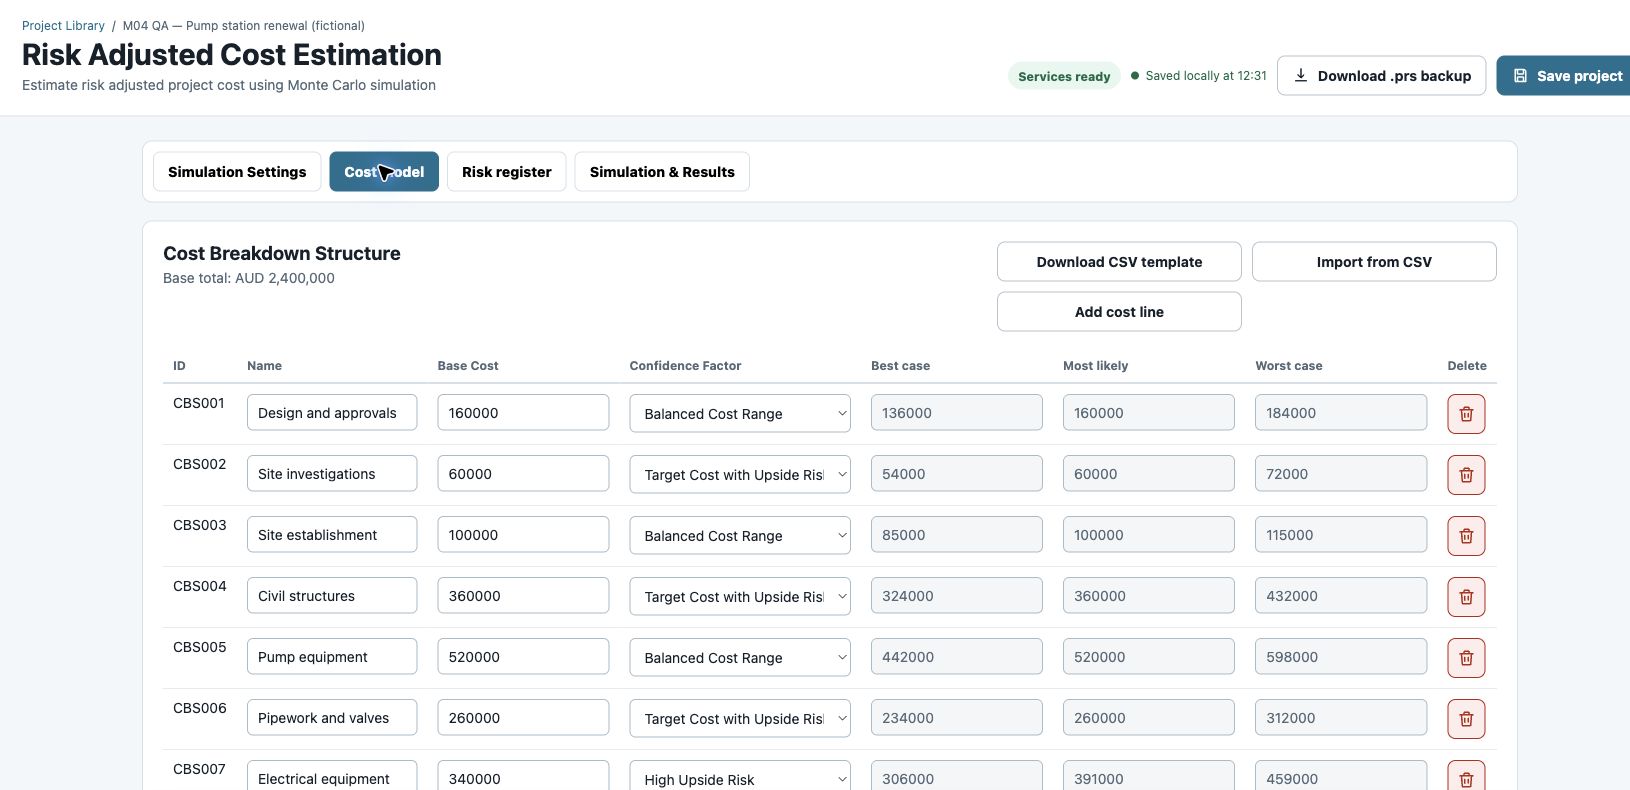1630x790 pixels.
Task: Click the 'Services ready' status badge
Action: (1064, 76)
